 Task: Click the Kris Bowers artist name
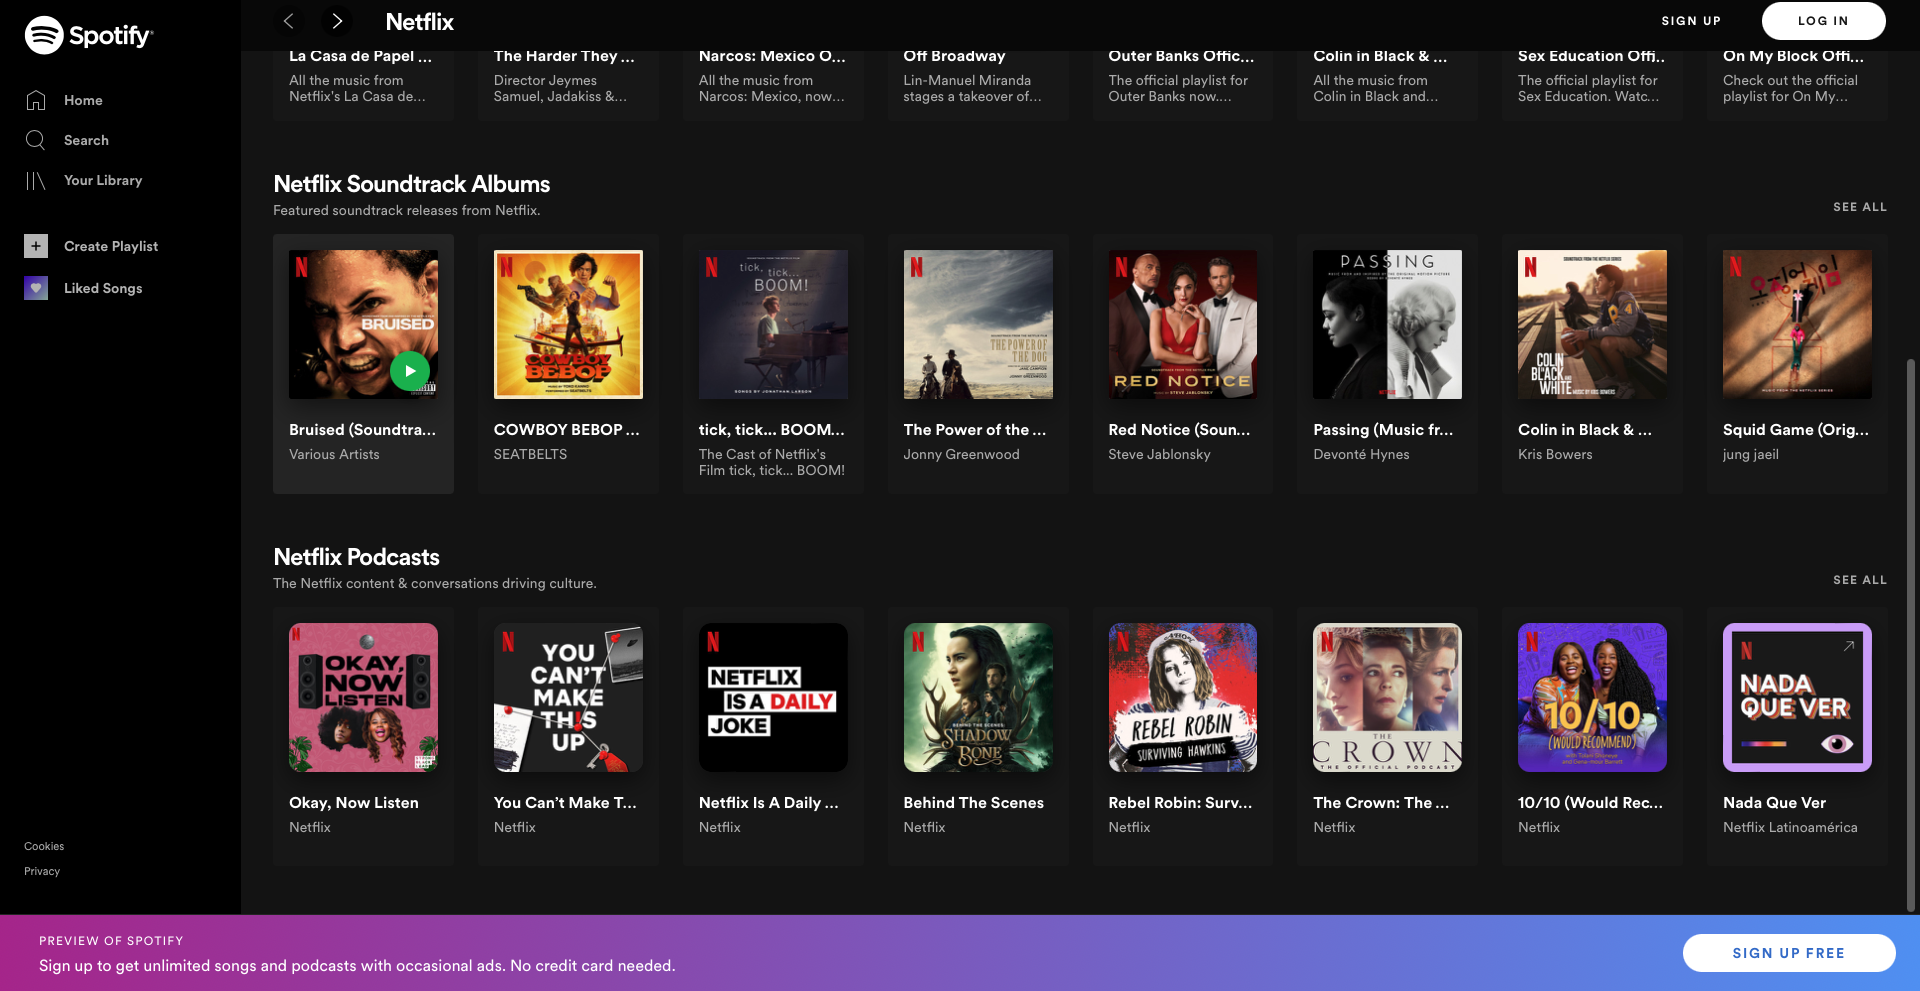(1555, 454)
